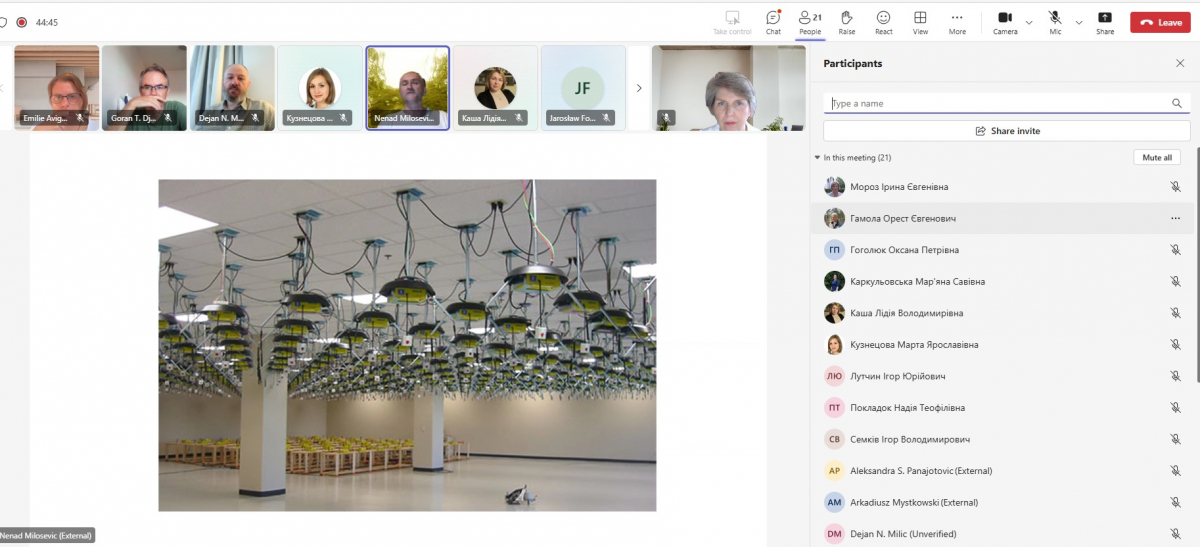This screenshot has width=1200, height=547.
Task: Collapse the In this meeting list
Action: (x=817, y=158)
